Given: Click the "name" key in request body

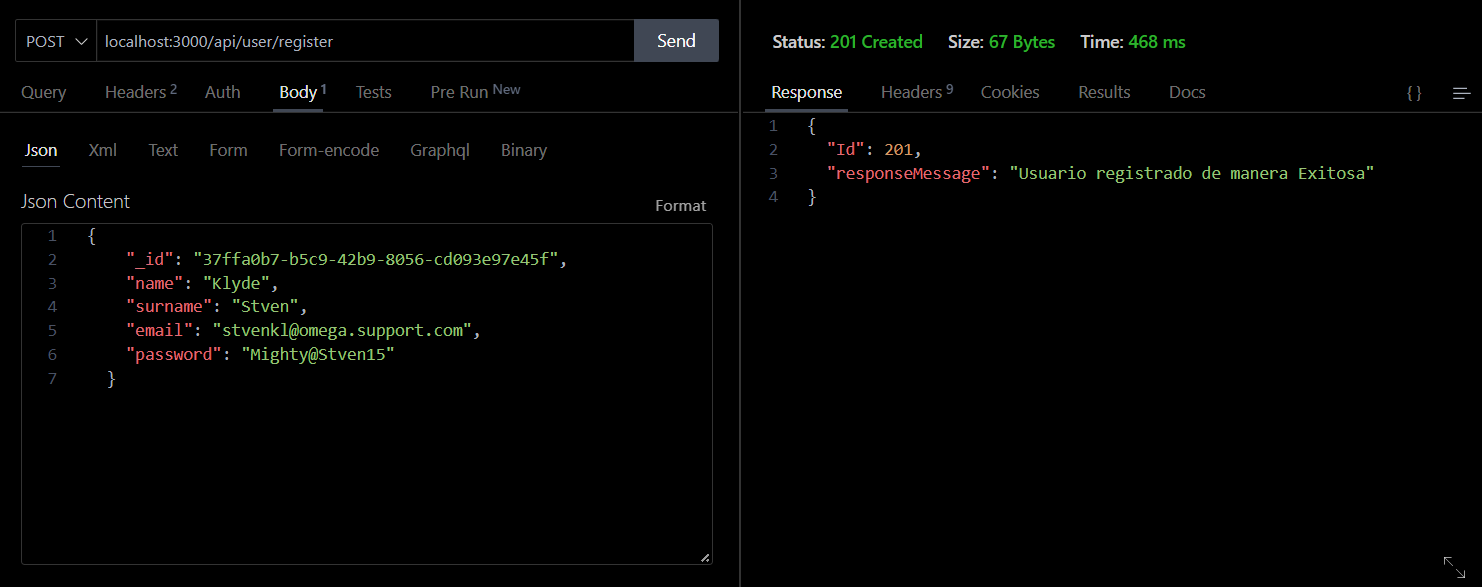Looking at the screenshot, I should pos(156,283).
